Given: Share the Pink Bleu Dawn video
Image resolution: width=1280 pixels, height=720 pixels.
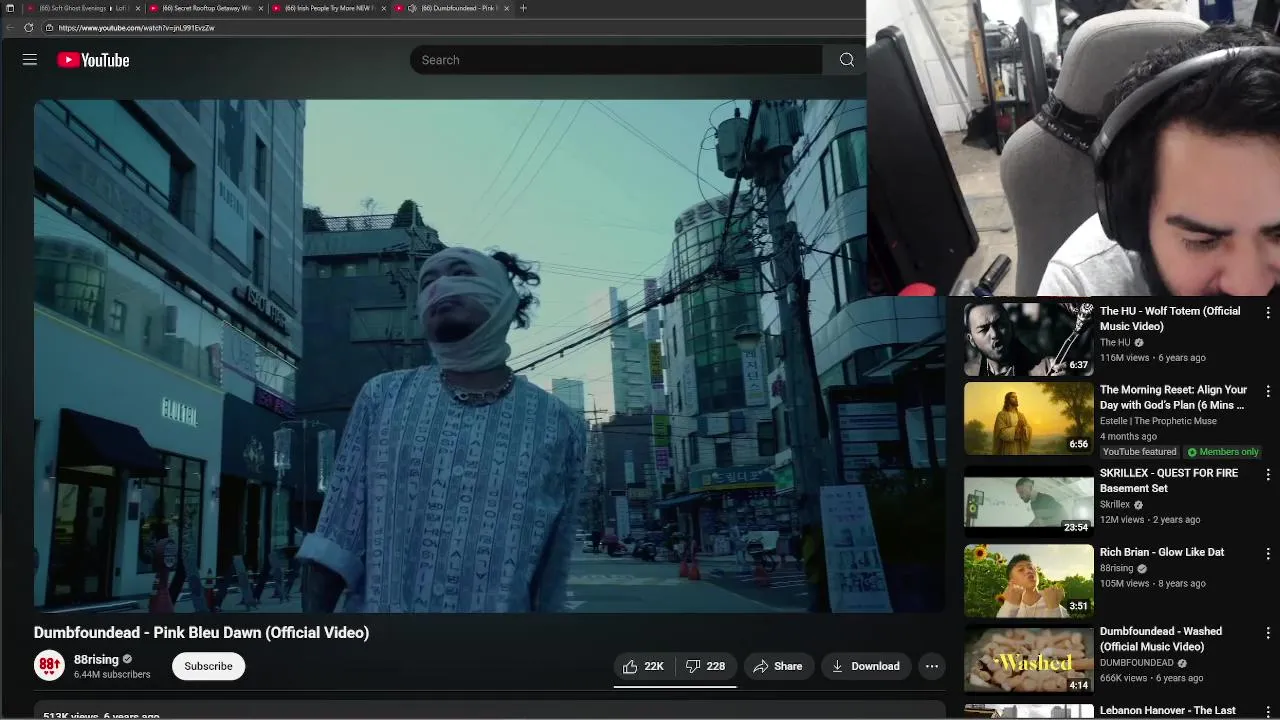Looking at the screenshot, I should click(778, 666).
